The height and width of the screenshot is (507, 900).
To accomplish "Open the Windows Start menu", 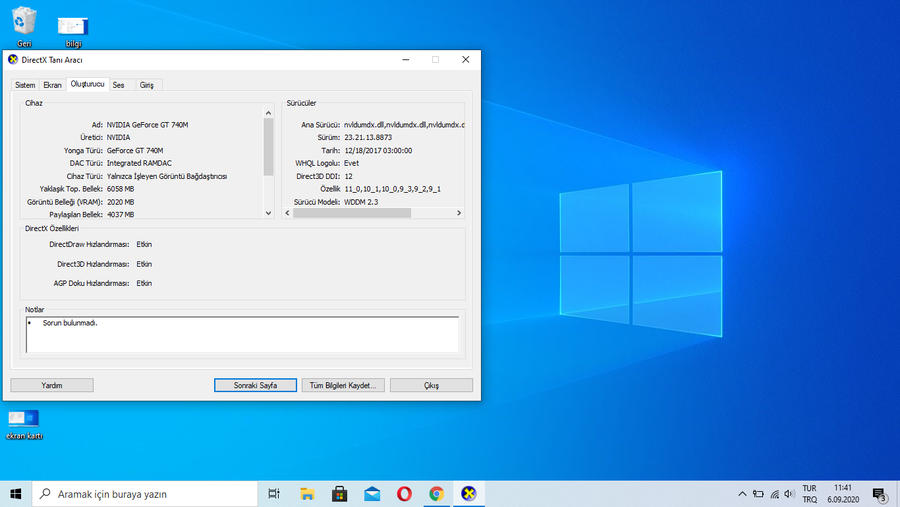I will pos(15,494).
